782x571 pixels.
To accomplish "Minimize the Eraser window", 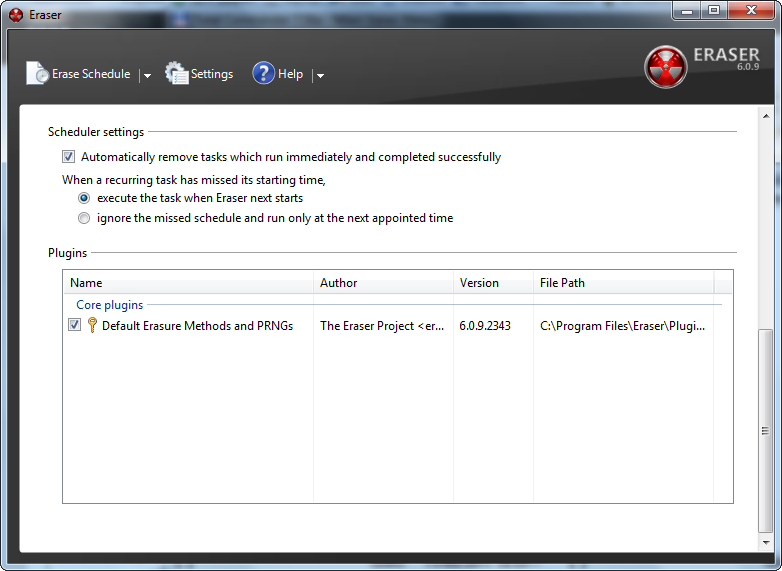I will pos(687,10).
